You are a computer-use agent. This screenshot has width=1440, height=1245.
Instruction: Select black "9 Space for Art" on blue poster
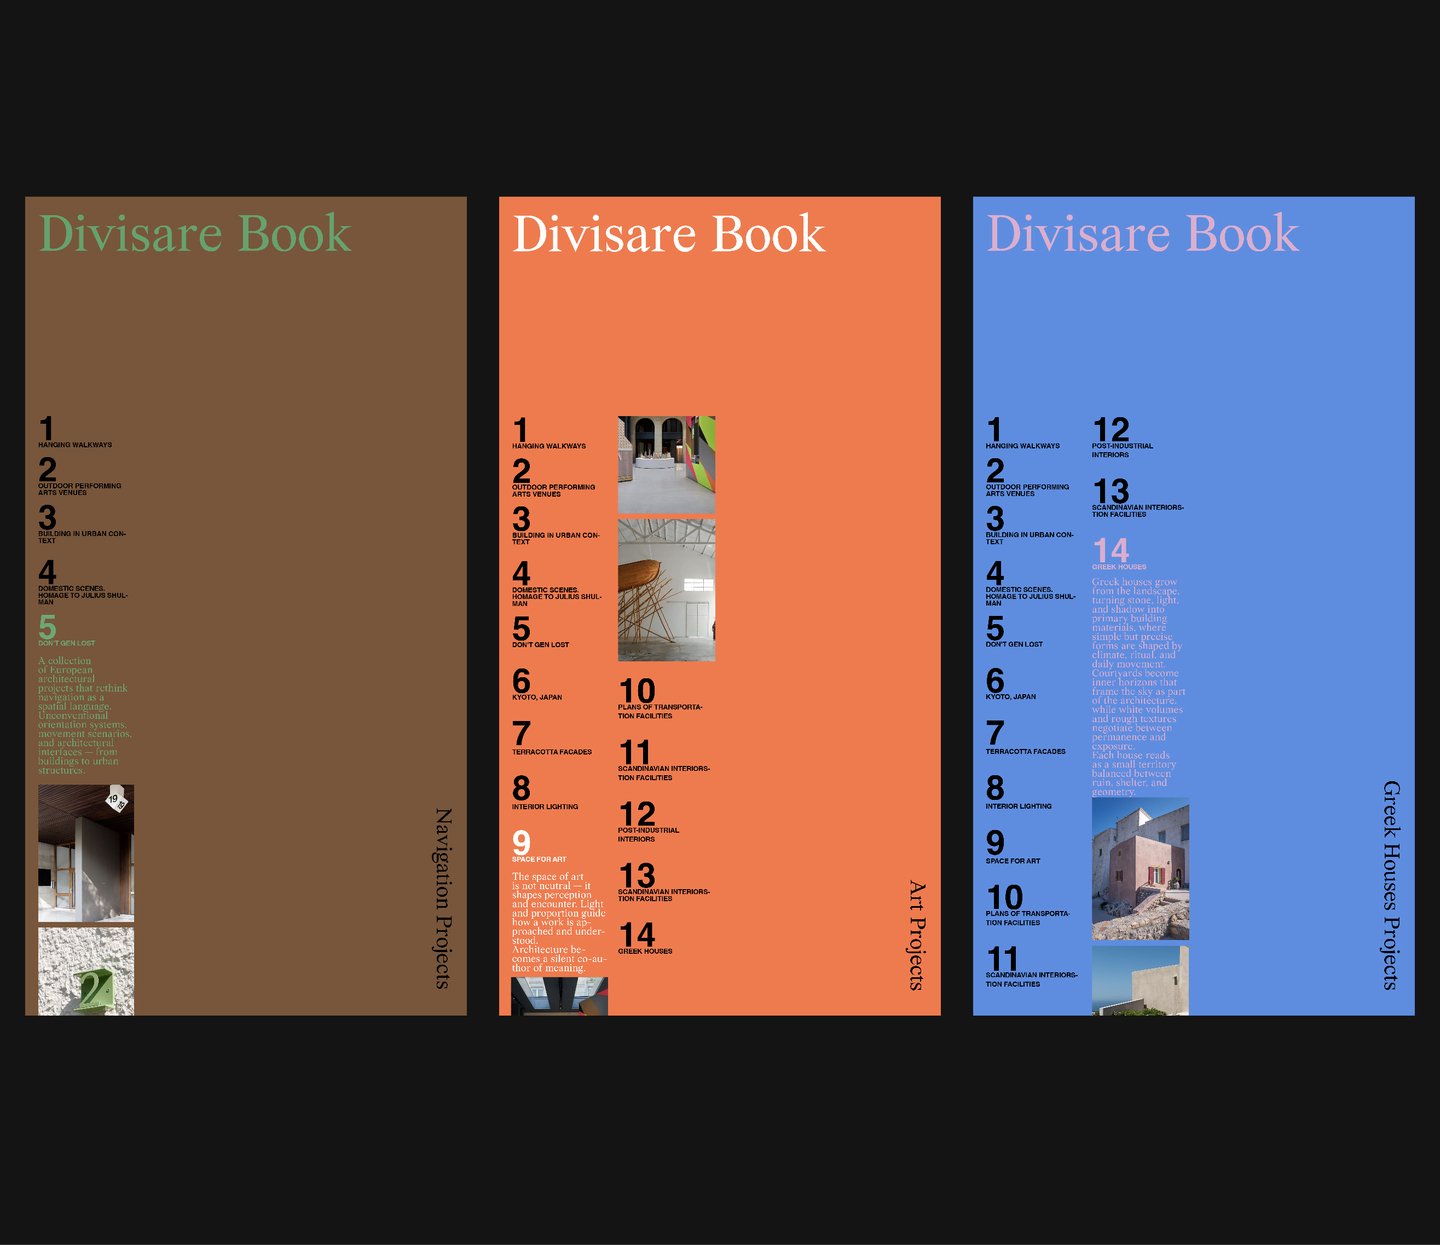(1013, 847)
